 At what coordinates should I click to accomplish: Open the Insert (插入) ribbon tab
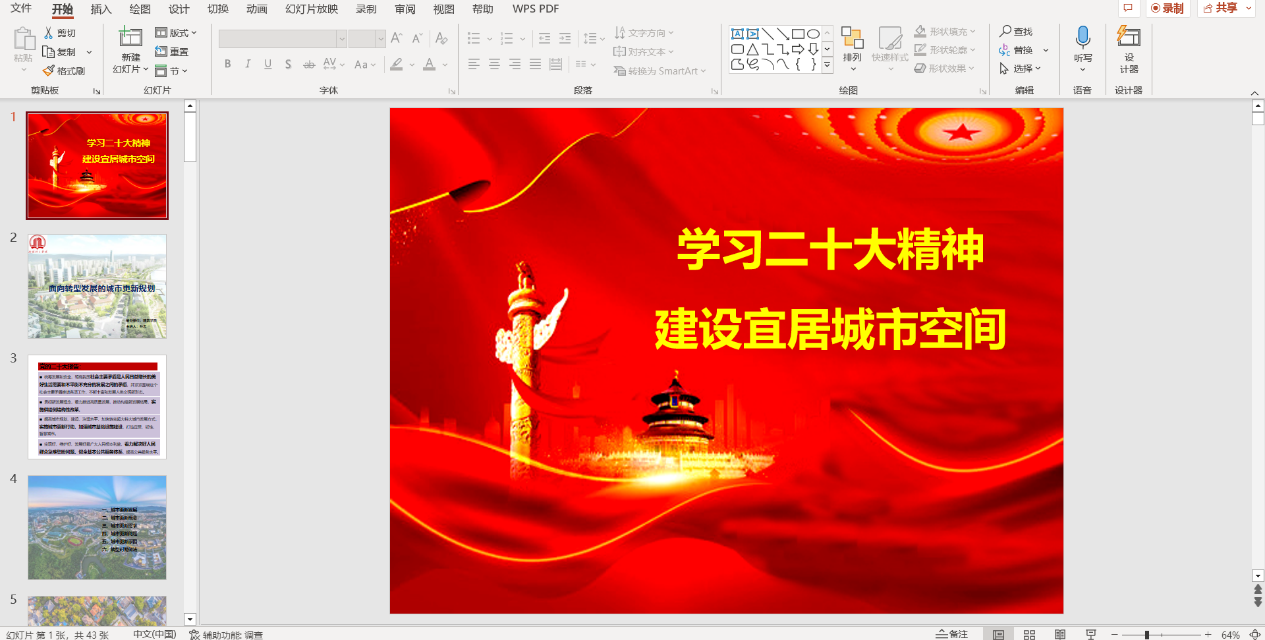click(101, 9)
